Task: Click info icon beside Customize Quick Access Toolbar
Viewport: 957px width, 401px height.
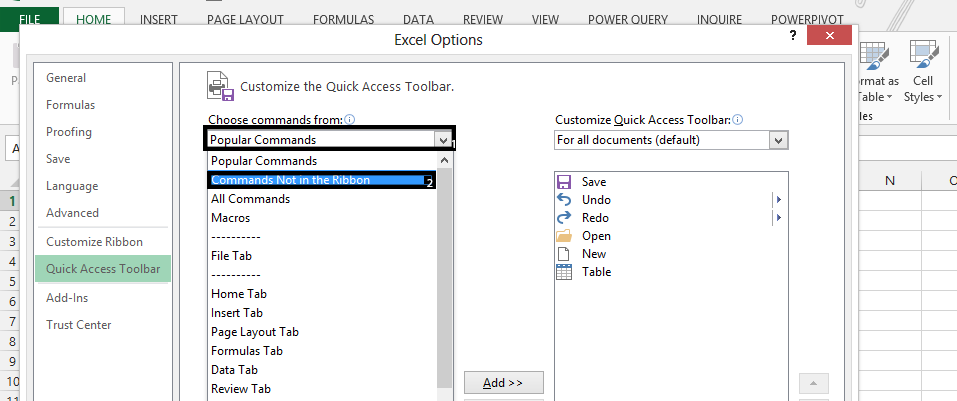Action: coord(738,120)
